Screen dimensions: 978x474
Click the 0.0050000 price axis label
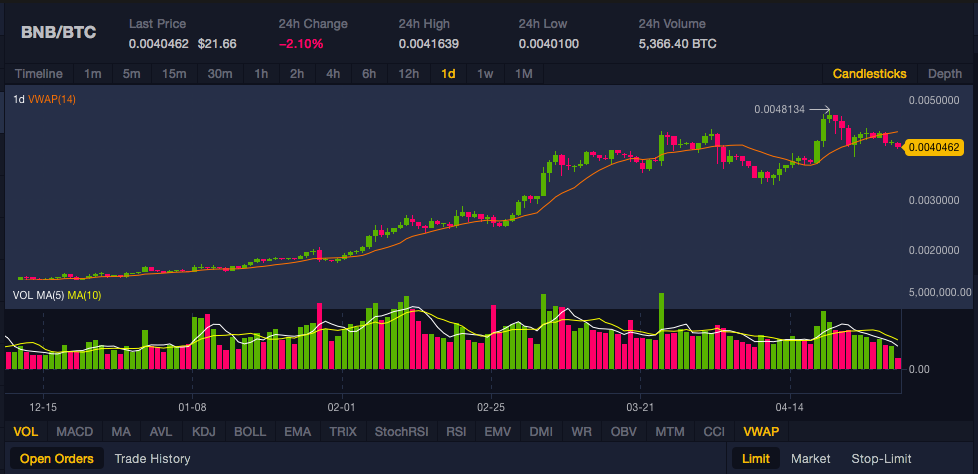click(x=935, y=100)
